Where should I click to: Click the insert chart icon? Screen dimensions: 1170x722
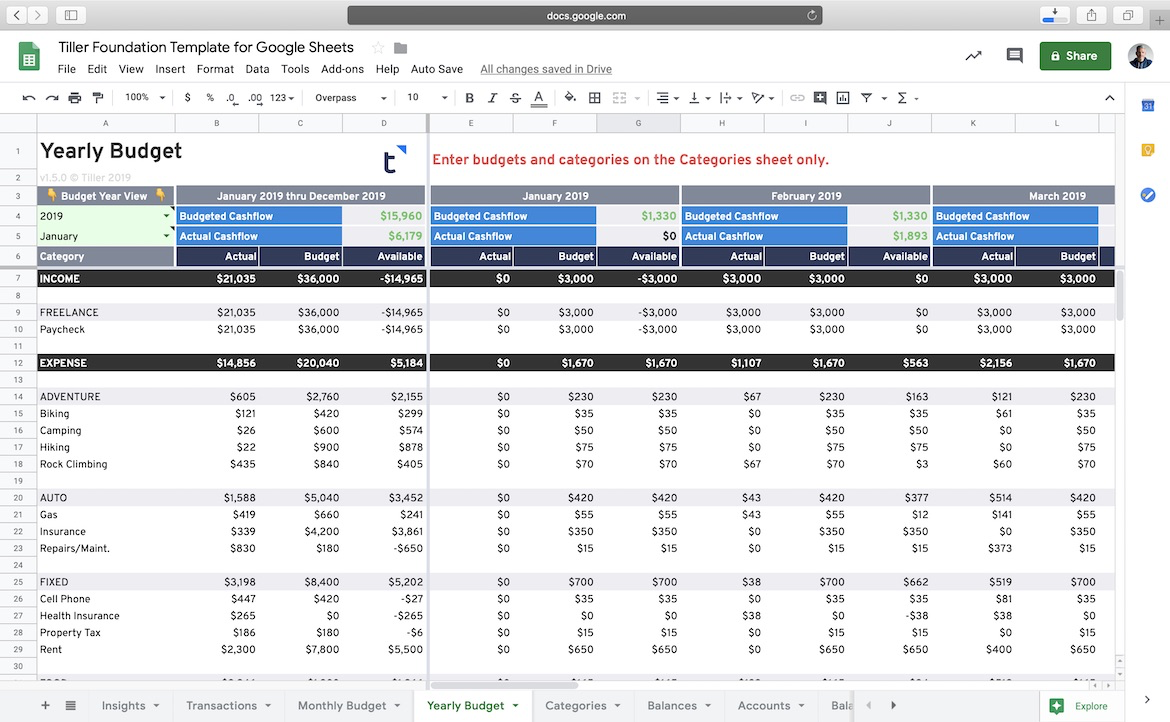pyautogui.click(x=843, y=98)
